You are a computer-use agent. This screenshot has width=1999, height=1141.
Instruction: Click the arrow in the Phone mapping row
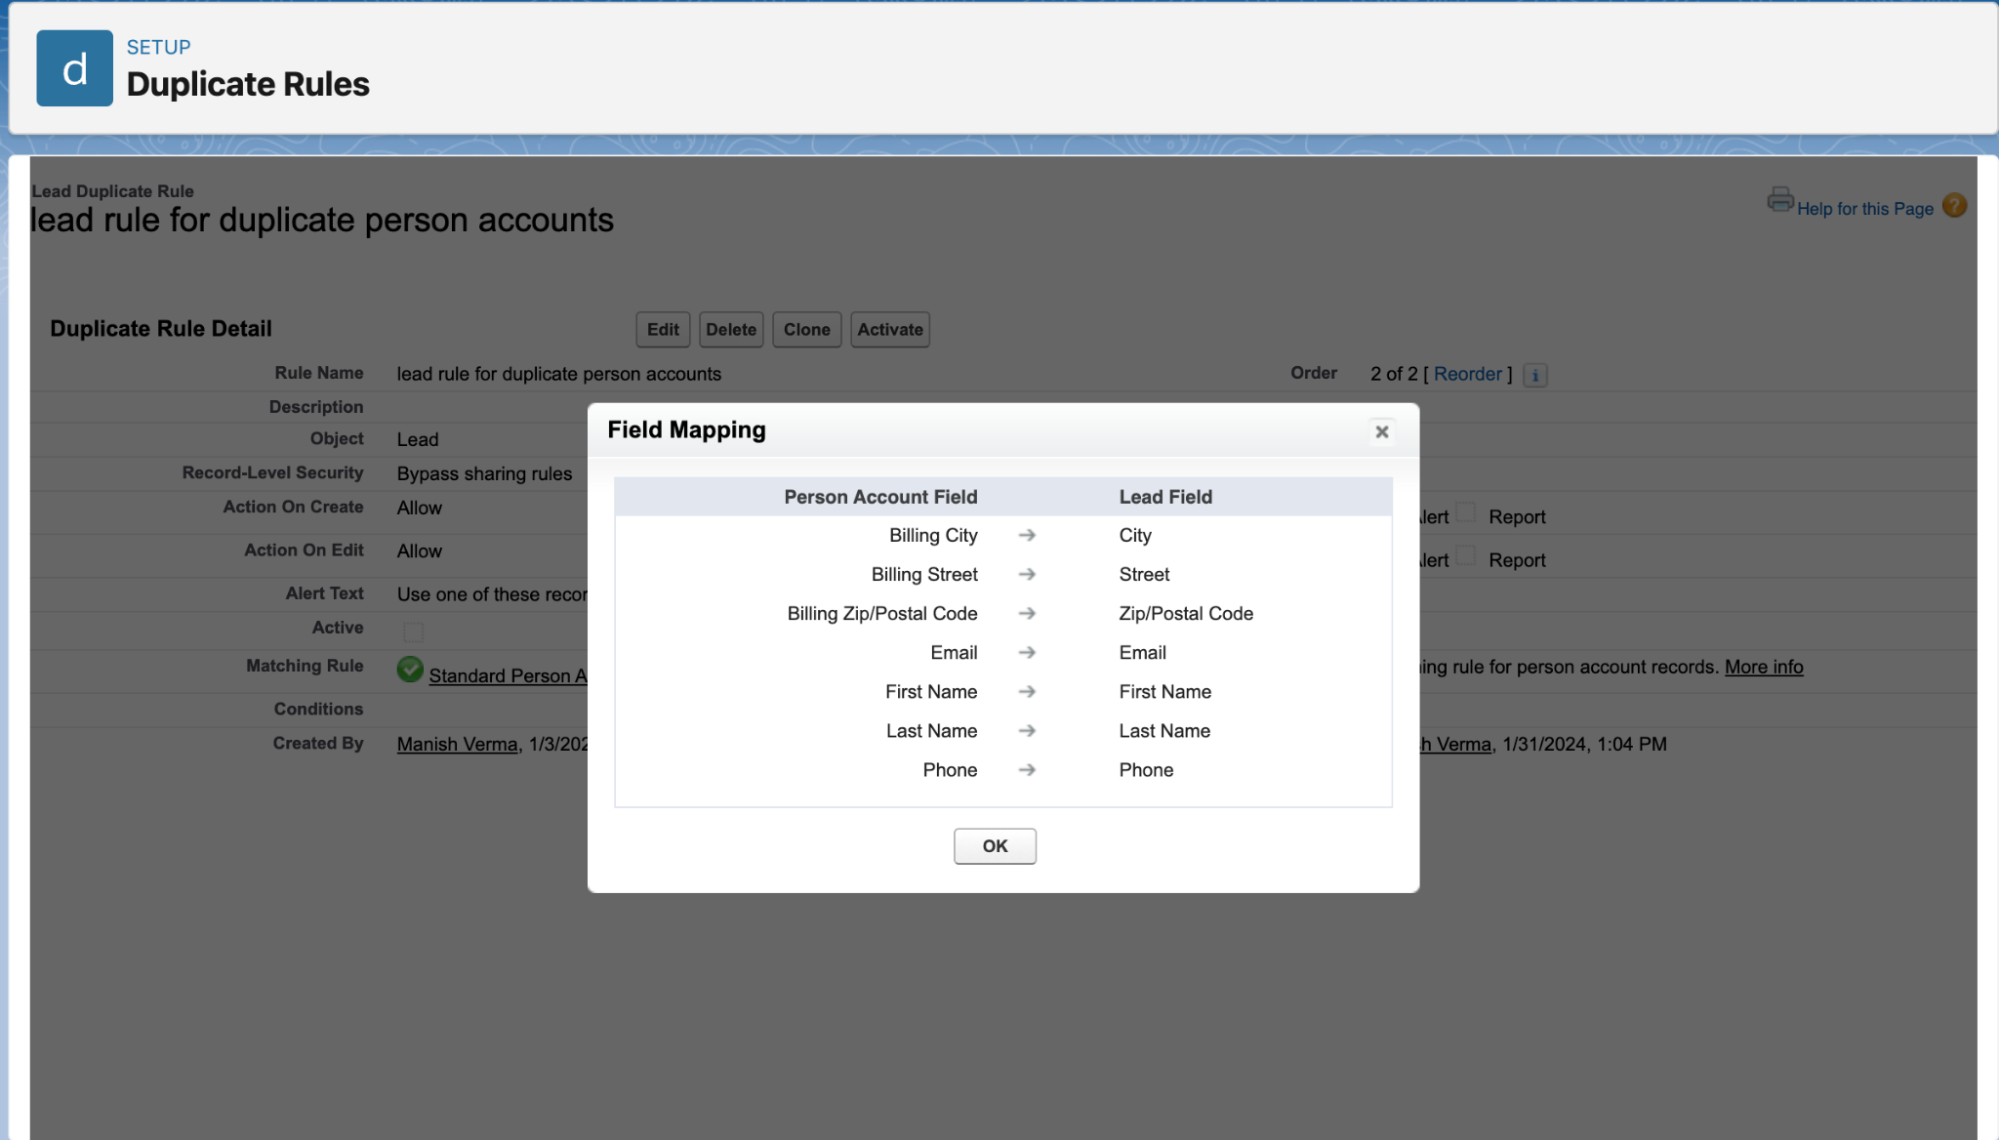coord(1026,770)
